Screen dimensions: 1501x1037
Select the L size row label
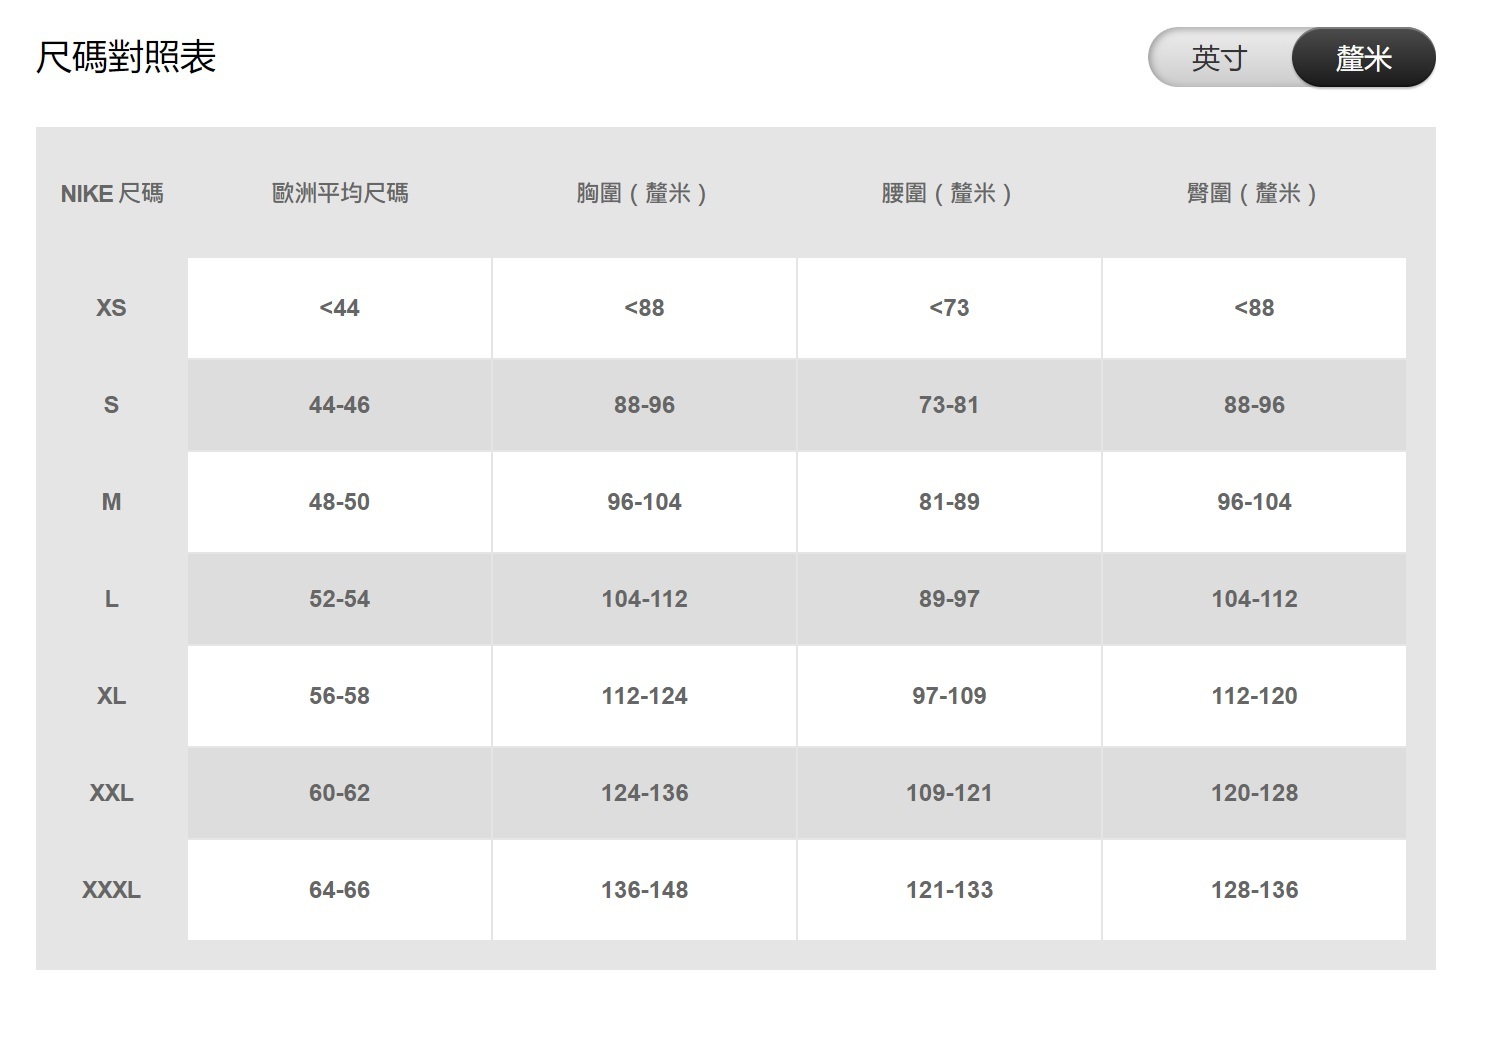pyautogui.click(x=111, y=599)
